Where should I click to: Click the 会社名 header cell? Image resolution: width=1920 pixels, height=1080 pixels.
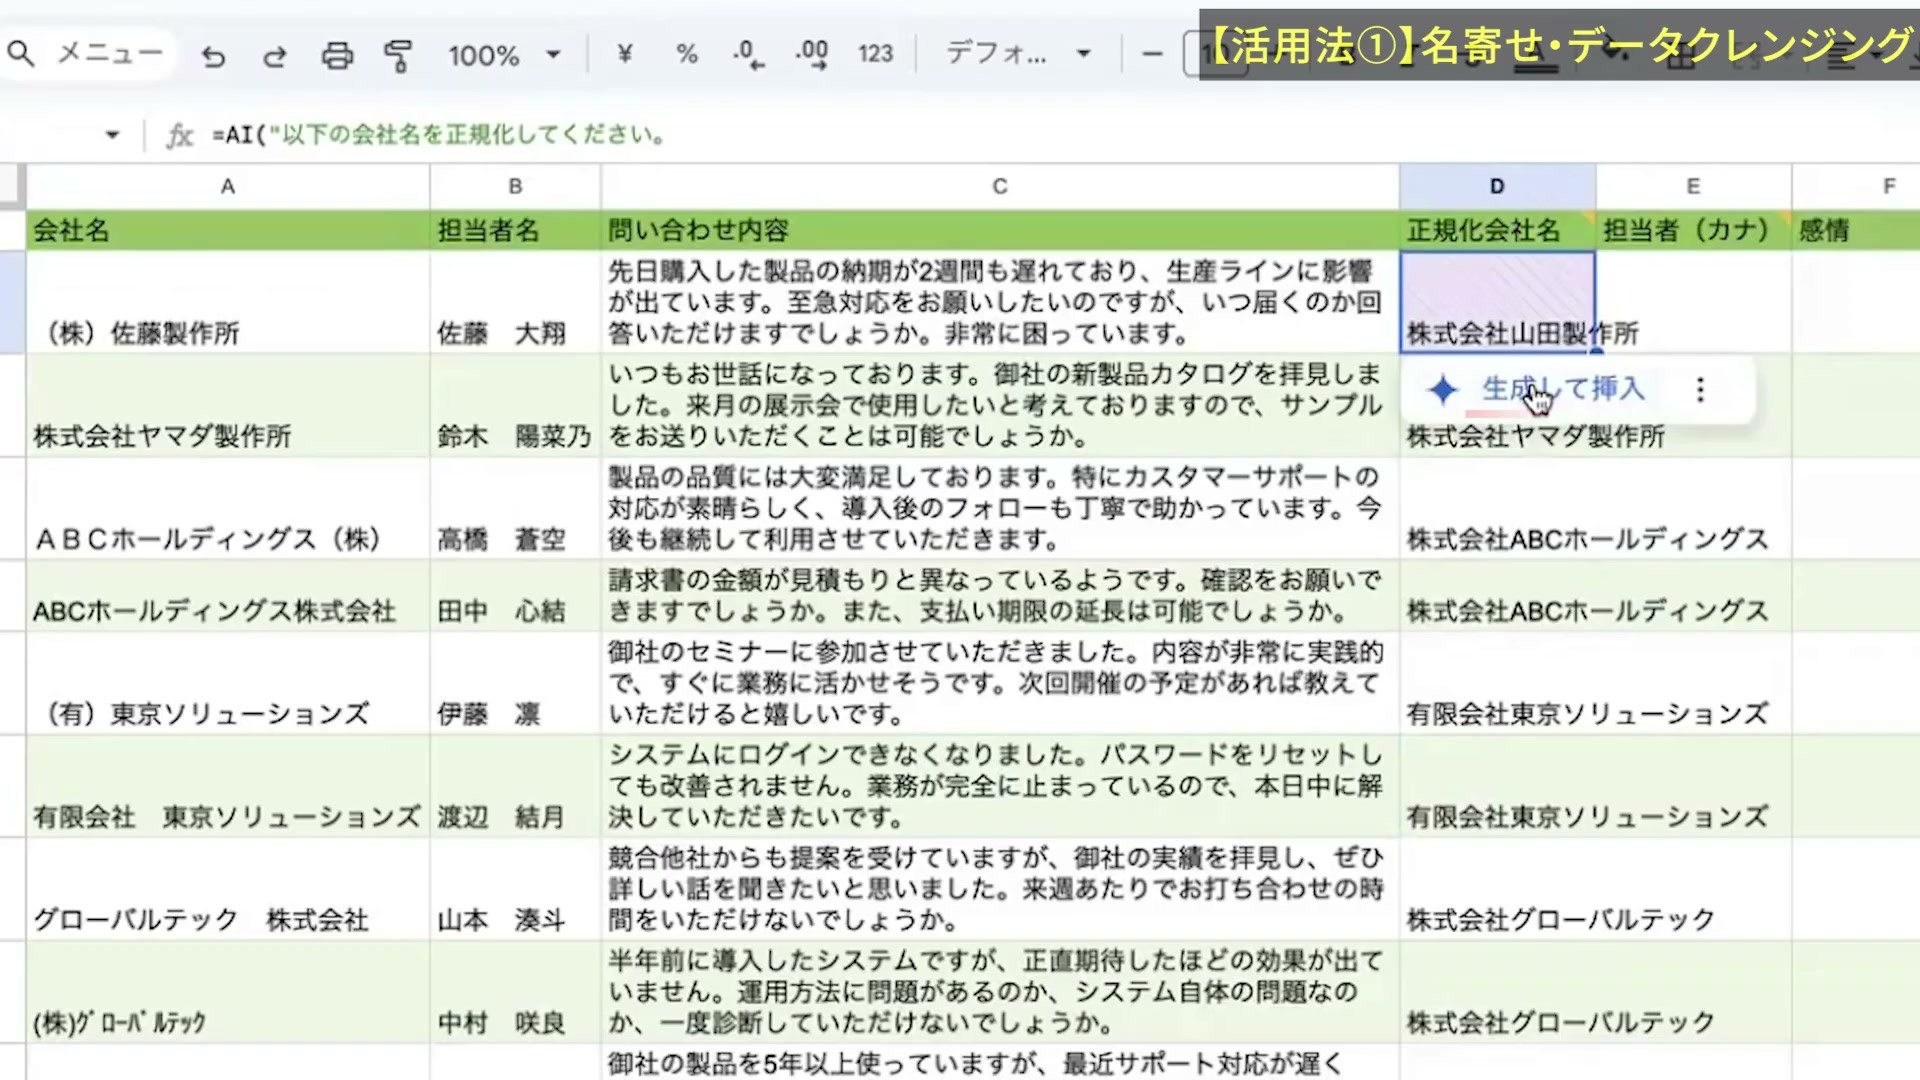click(228, 230)
